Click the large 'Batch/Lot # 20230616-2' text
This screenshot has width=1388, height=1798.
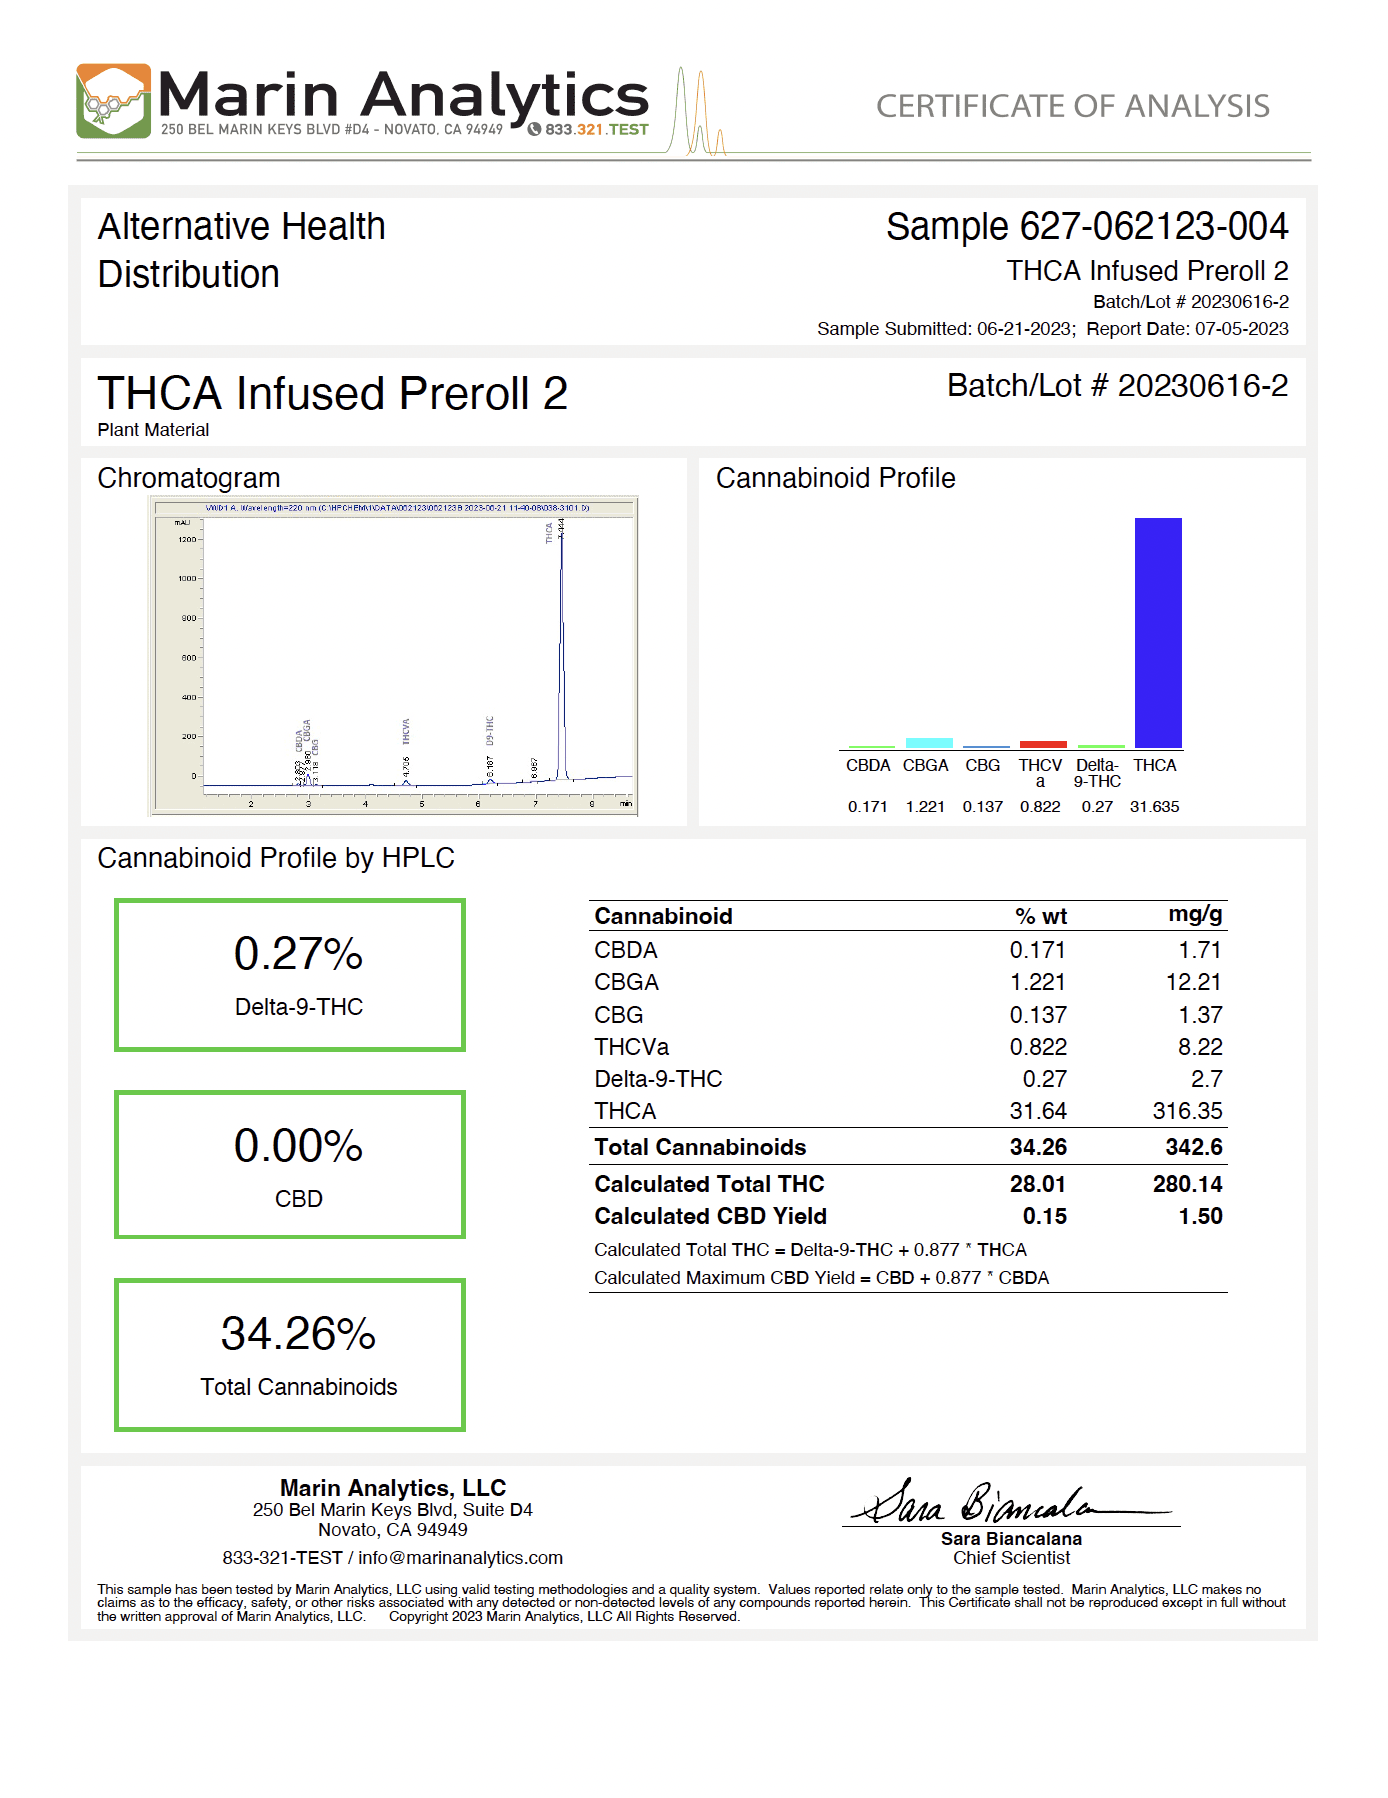pyautogui.click(x=1117, y=386)
